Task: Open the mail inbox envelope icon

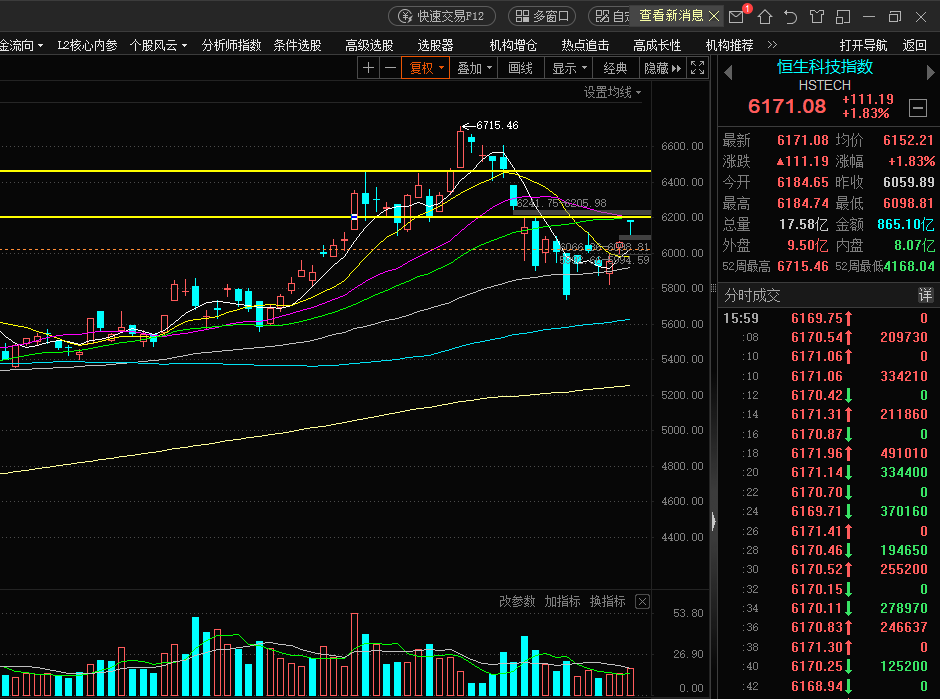Action: pos(736,17)
